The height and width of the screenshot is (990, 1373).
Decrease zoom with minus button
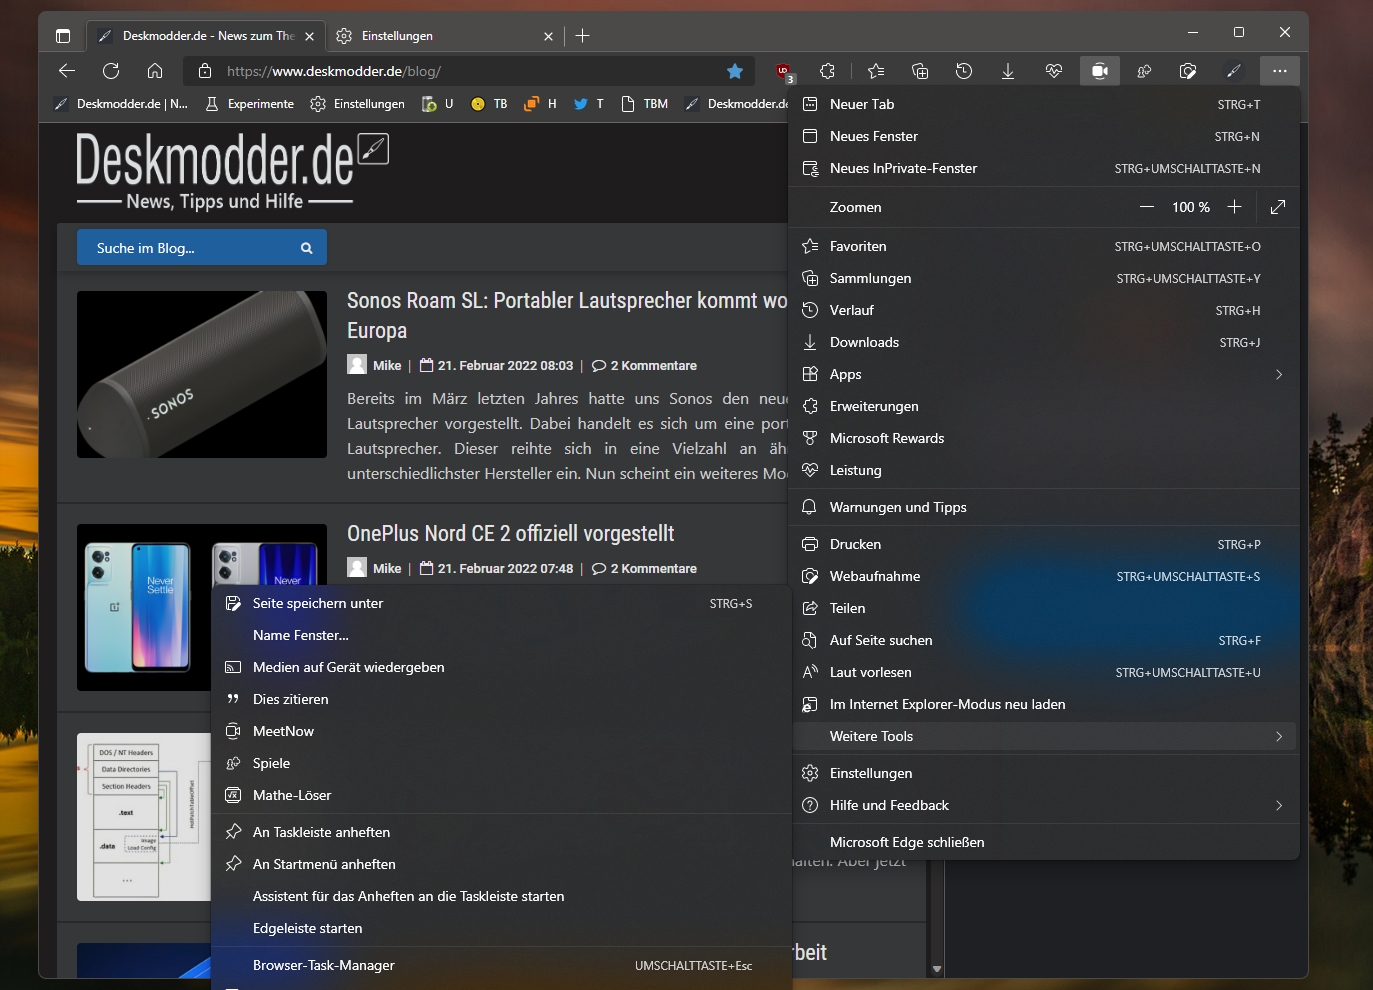coord(1147,207)
